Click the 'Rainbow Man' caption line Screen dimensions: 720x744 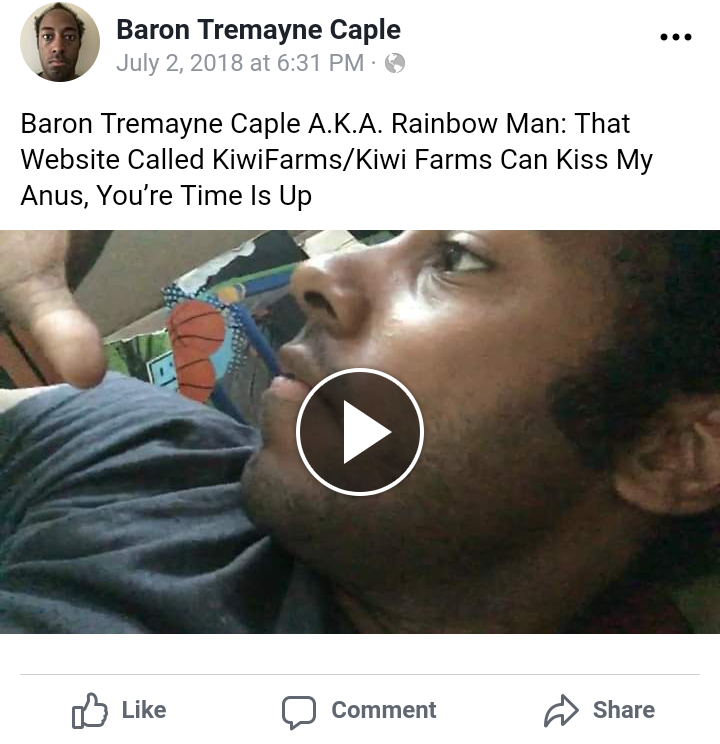pos(325,123)
